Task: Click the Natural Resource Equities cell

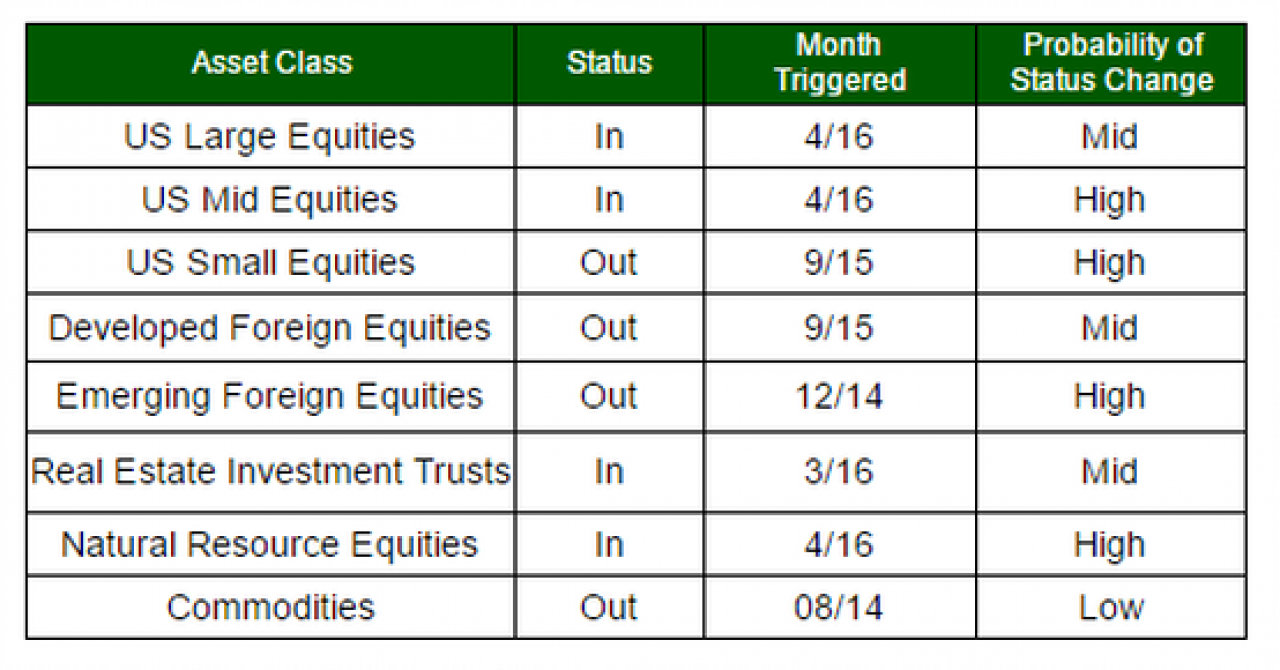Action: coord(270,545)
